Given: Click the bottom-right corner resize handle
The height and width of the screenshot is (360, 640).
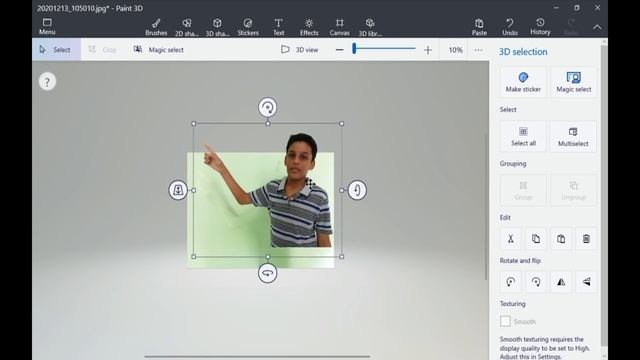Looking at the screenshot, I should pyautogui.click(x=342, y=257).
